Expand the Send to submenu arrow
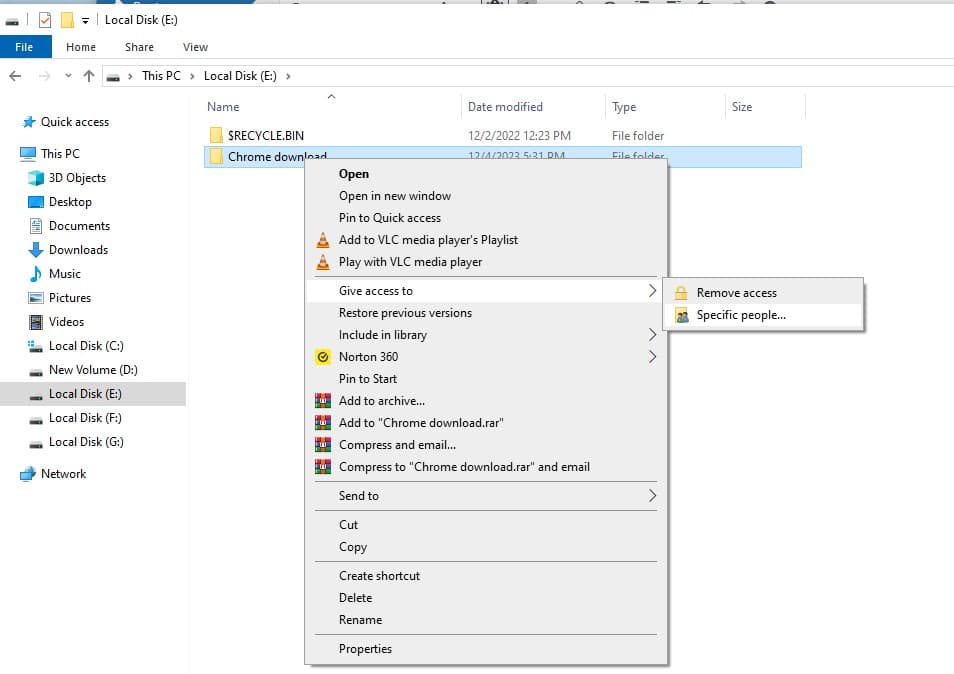954x674 pixels. (652, 496)
